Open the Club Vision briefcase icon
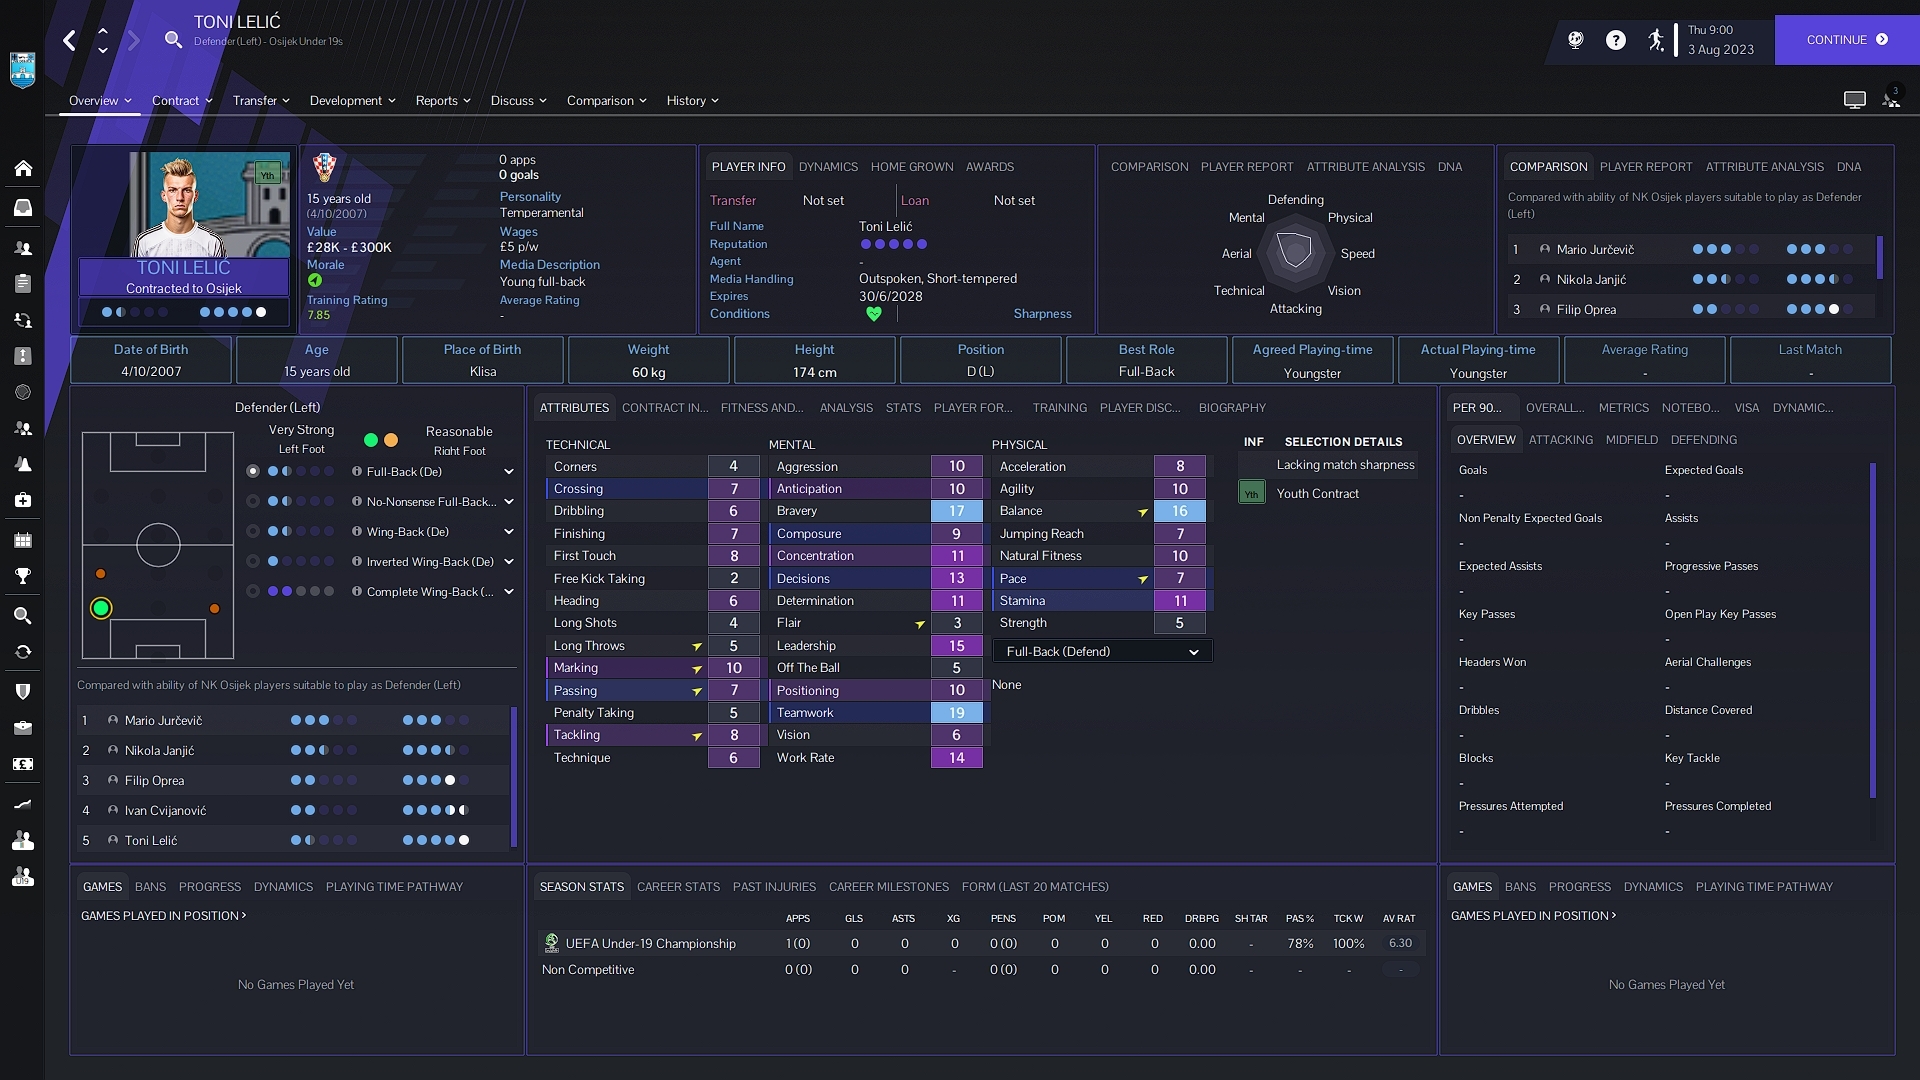The width and height of the screenshot is (1920, 1080). [22, 728]
